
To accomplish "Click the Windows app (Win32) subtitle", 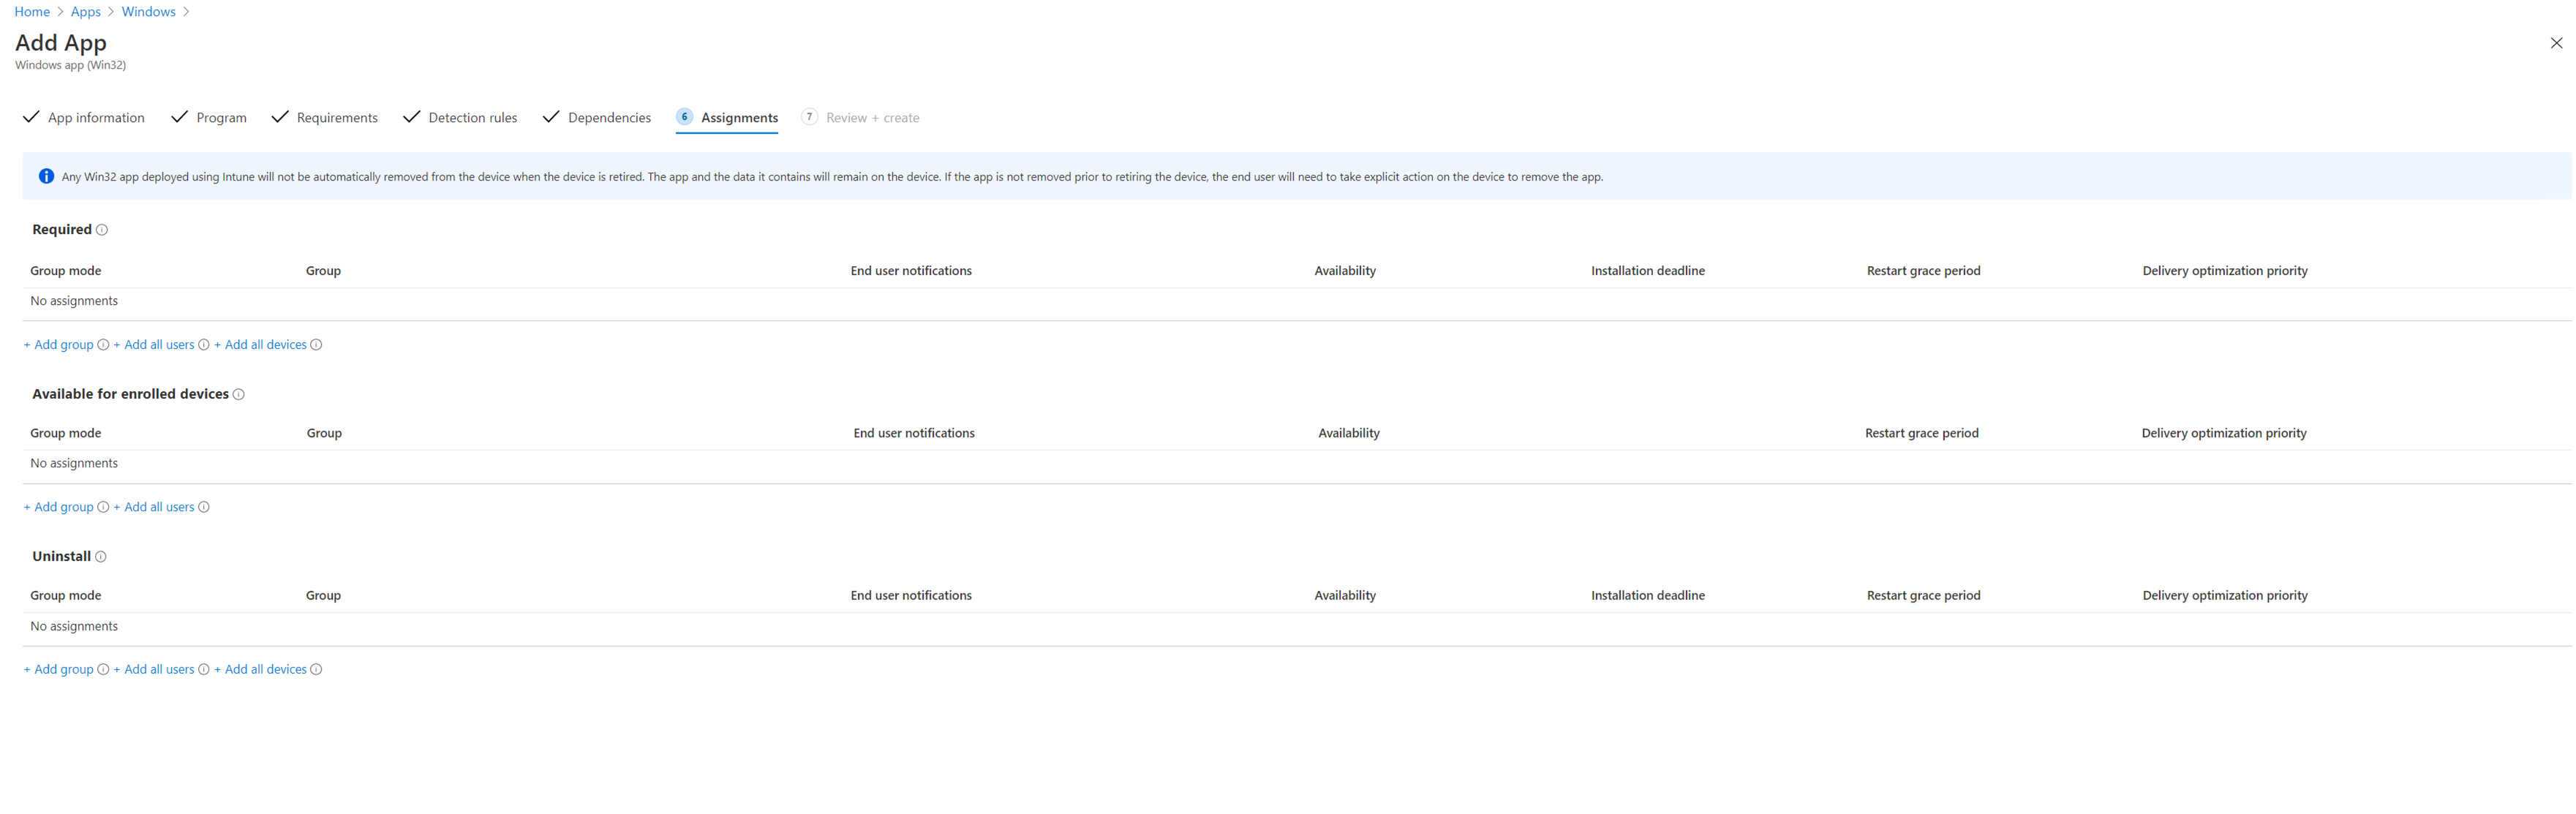I will click(71, 66).
